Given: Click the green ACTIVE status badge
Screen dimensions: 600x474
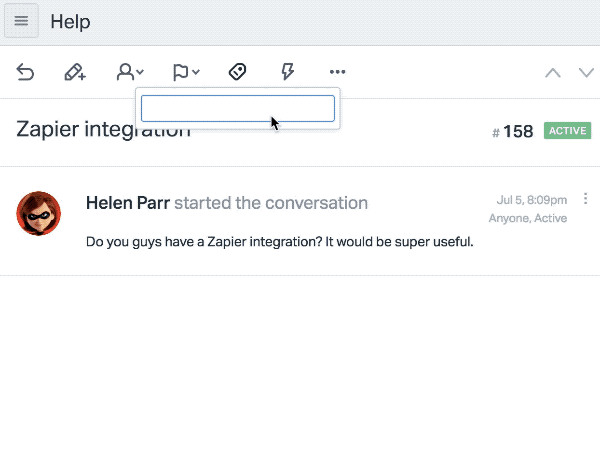Looking at the screenshot, I should tap(567, 131).
